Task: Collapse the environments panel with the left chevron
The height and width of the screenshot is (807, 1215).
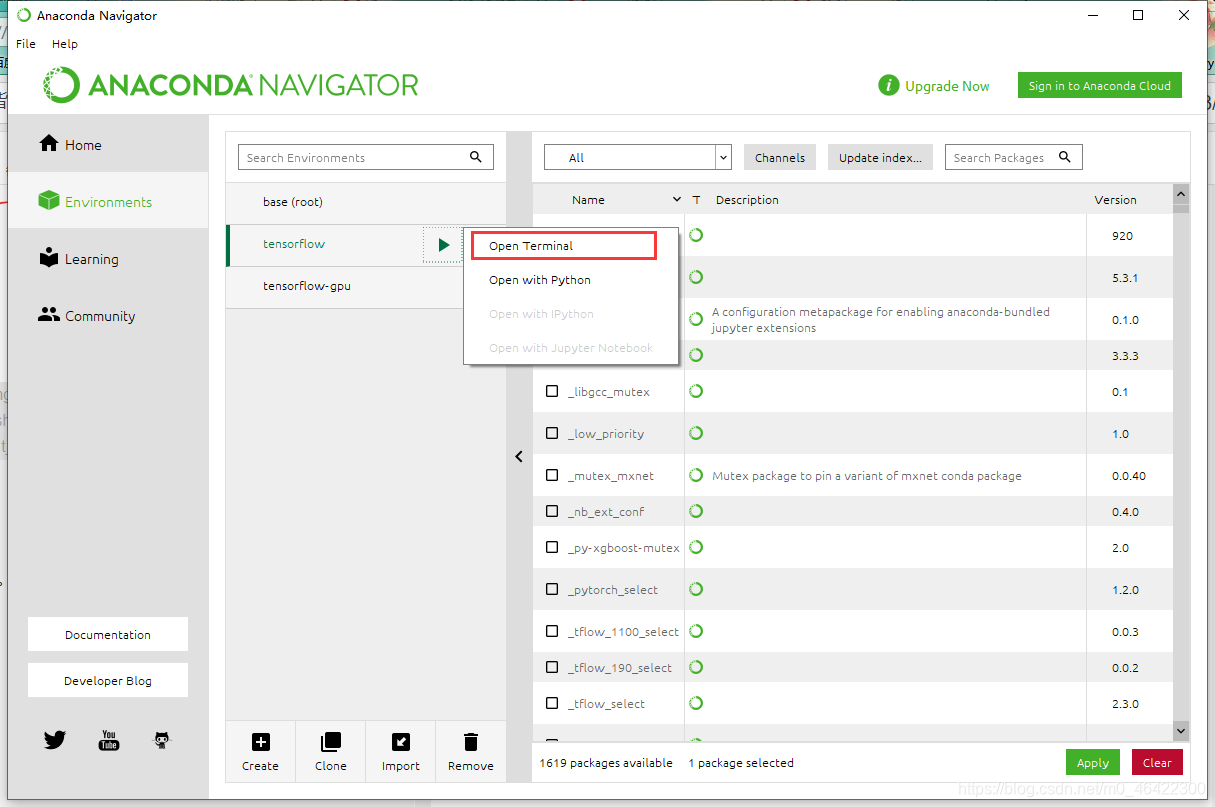Action: (519, 456)
